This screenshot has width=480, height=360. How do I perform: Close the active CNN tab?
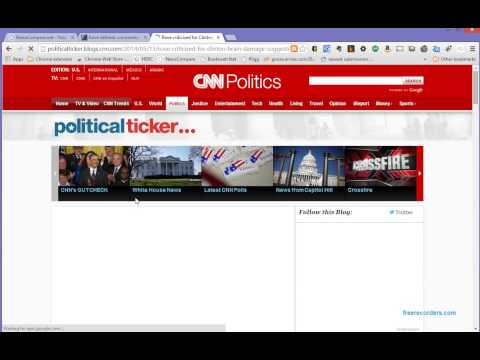[x=218, y=37]
